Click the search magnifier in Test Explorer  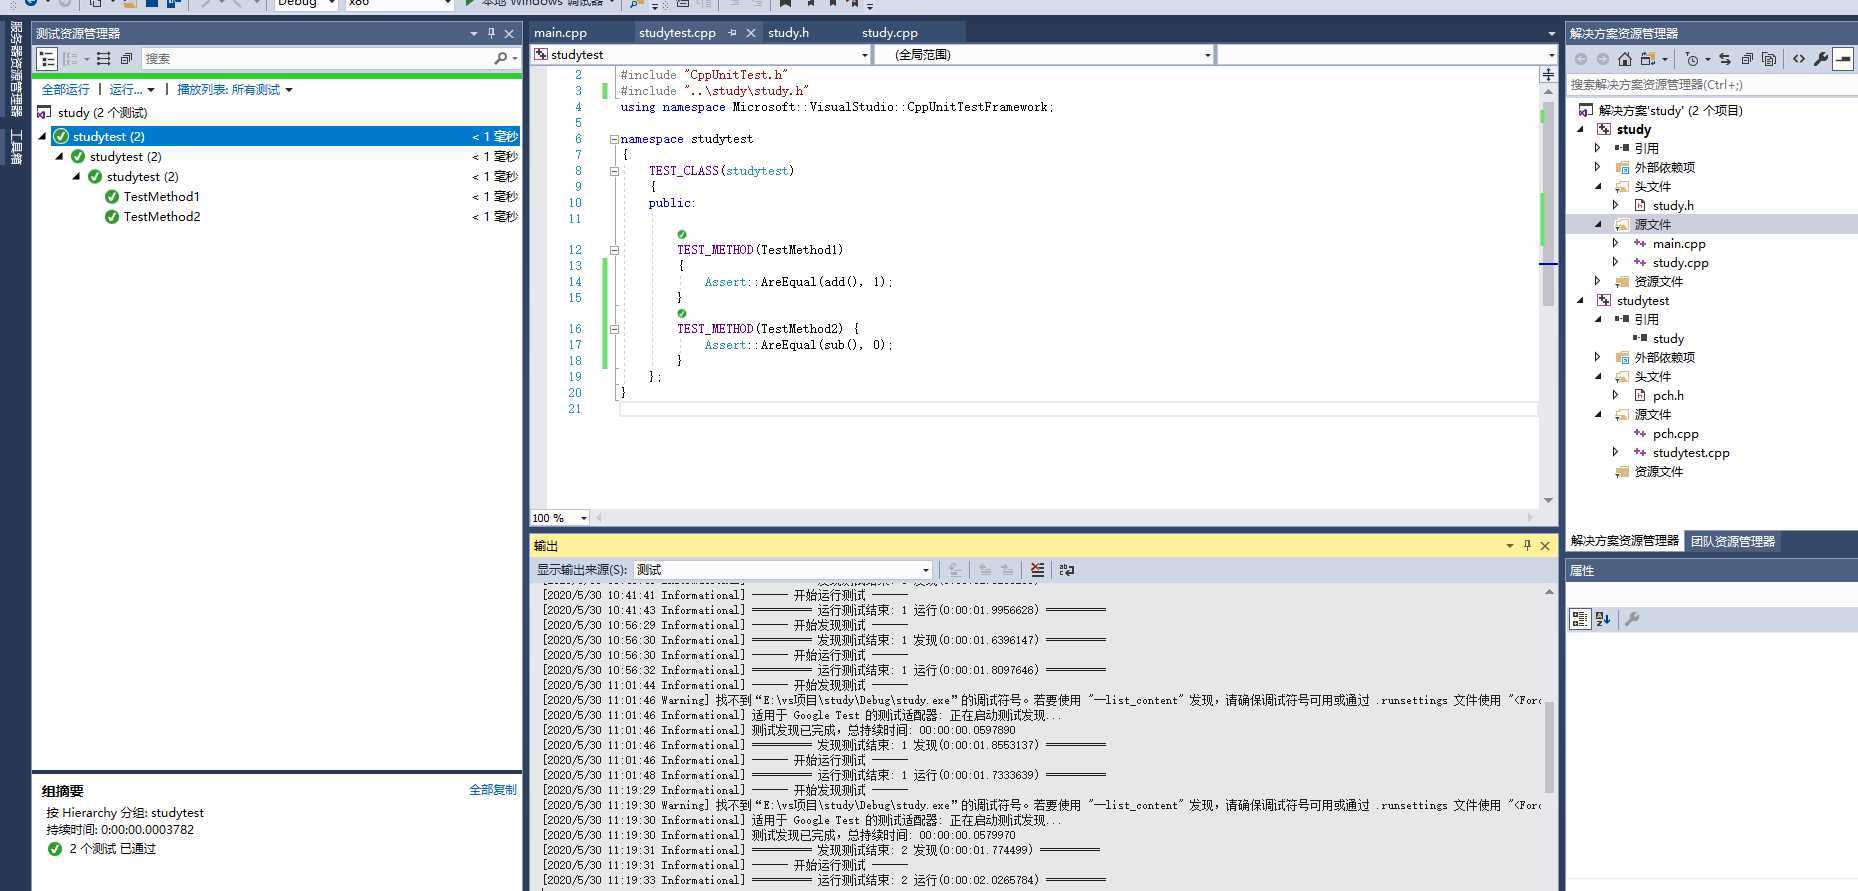501,59
